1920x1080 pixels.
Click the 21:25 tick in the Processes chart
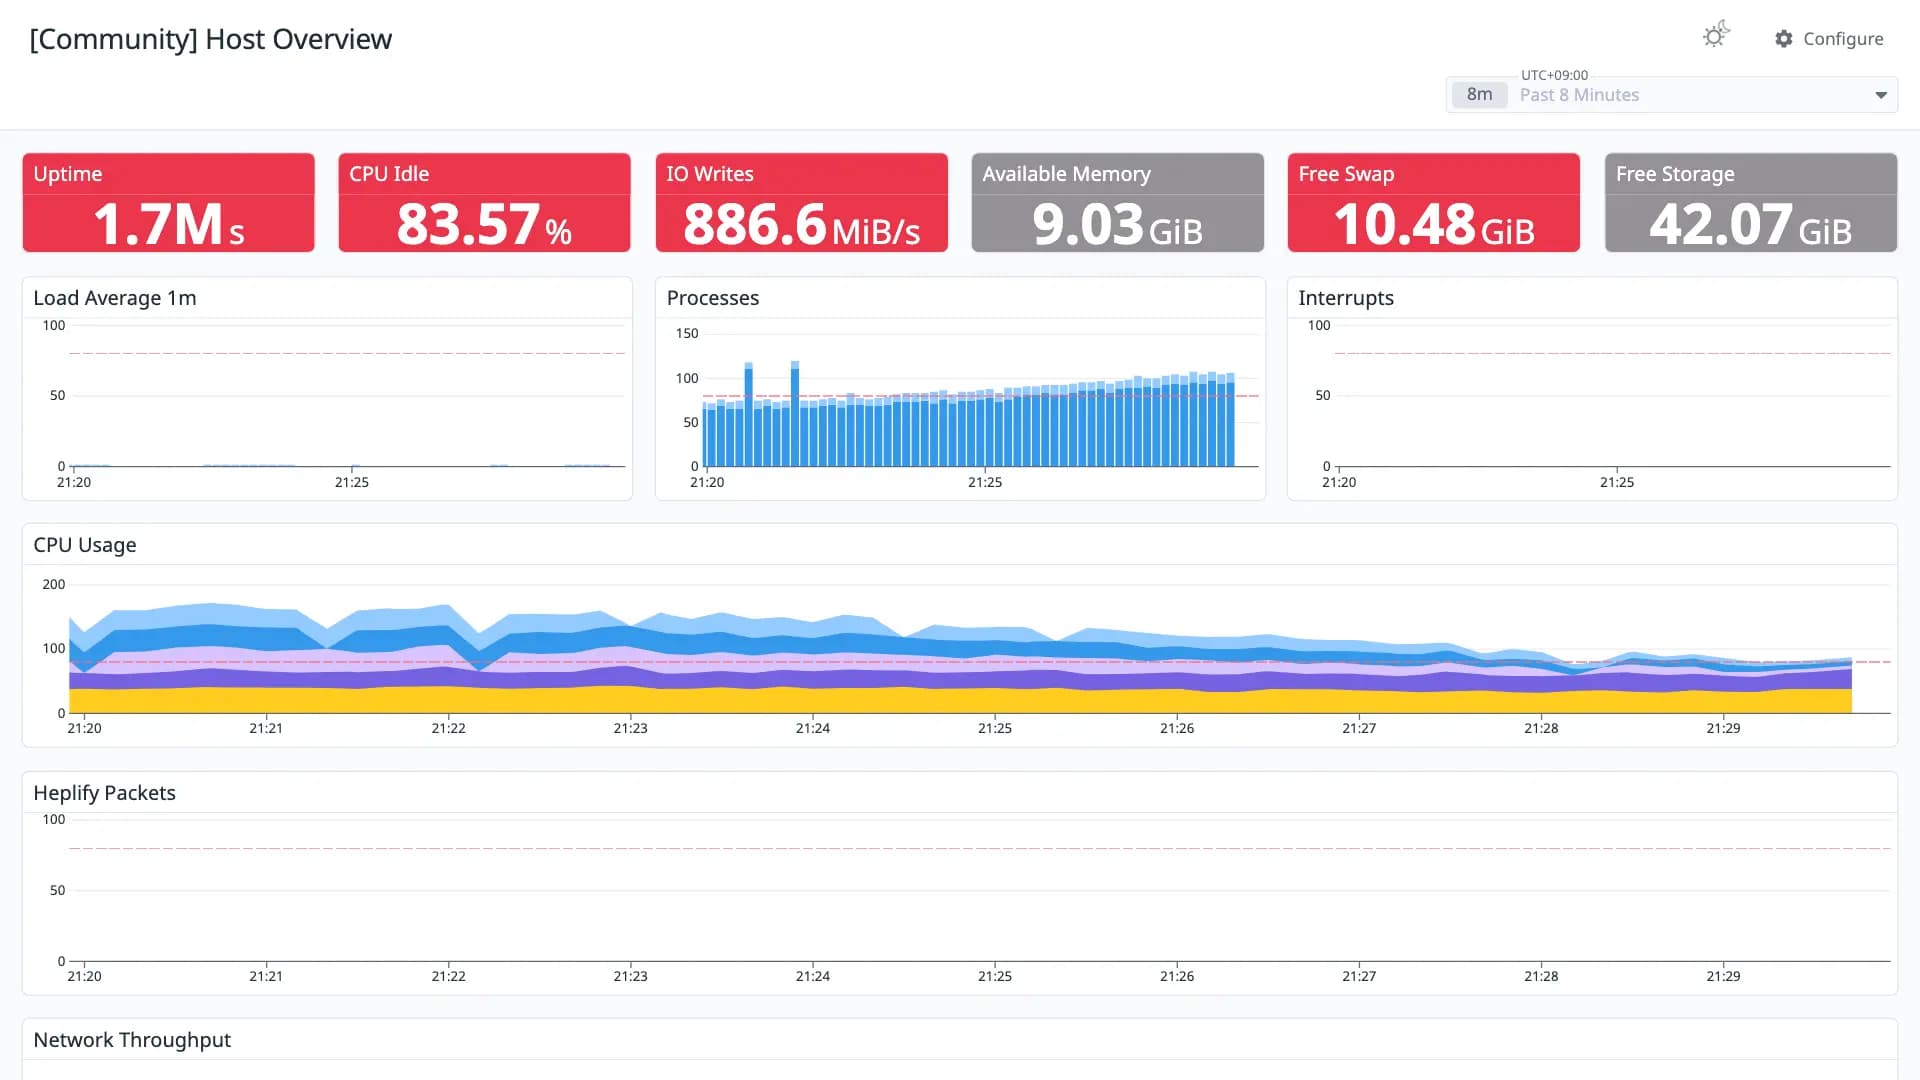coord(985,482)
